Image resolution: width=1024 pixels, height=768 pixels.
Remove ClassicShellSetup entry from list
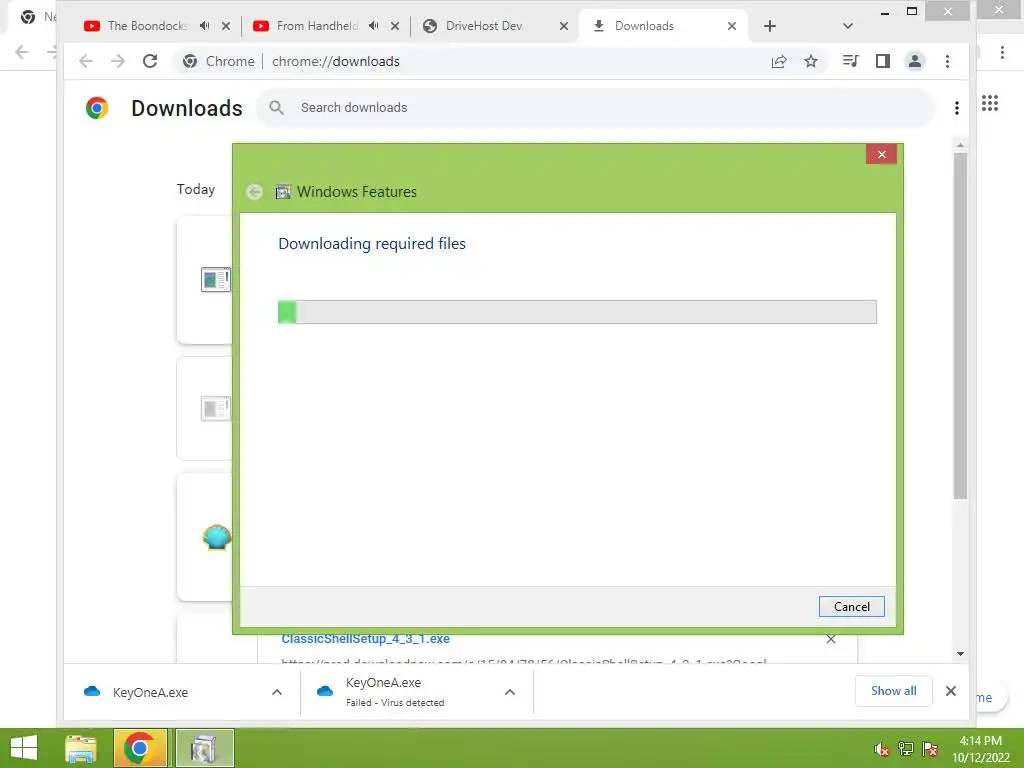click(x=831, y=639)
